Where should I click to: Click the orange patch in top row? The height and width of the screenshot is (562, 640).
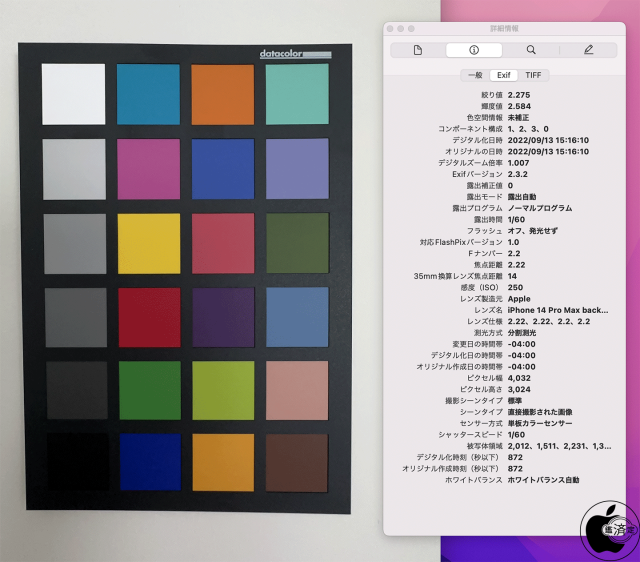point(223,94)
